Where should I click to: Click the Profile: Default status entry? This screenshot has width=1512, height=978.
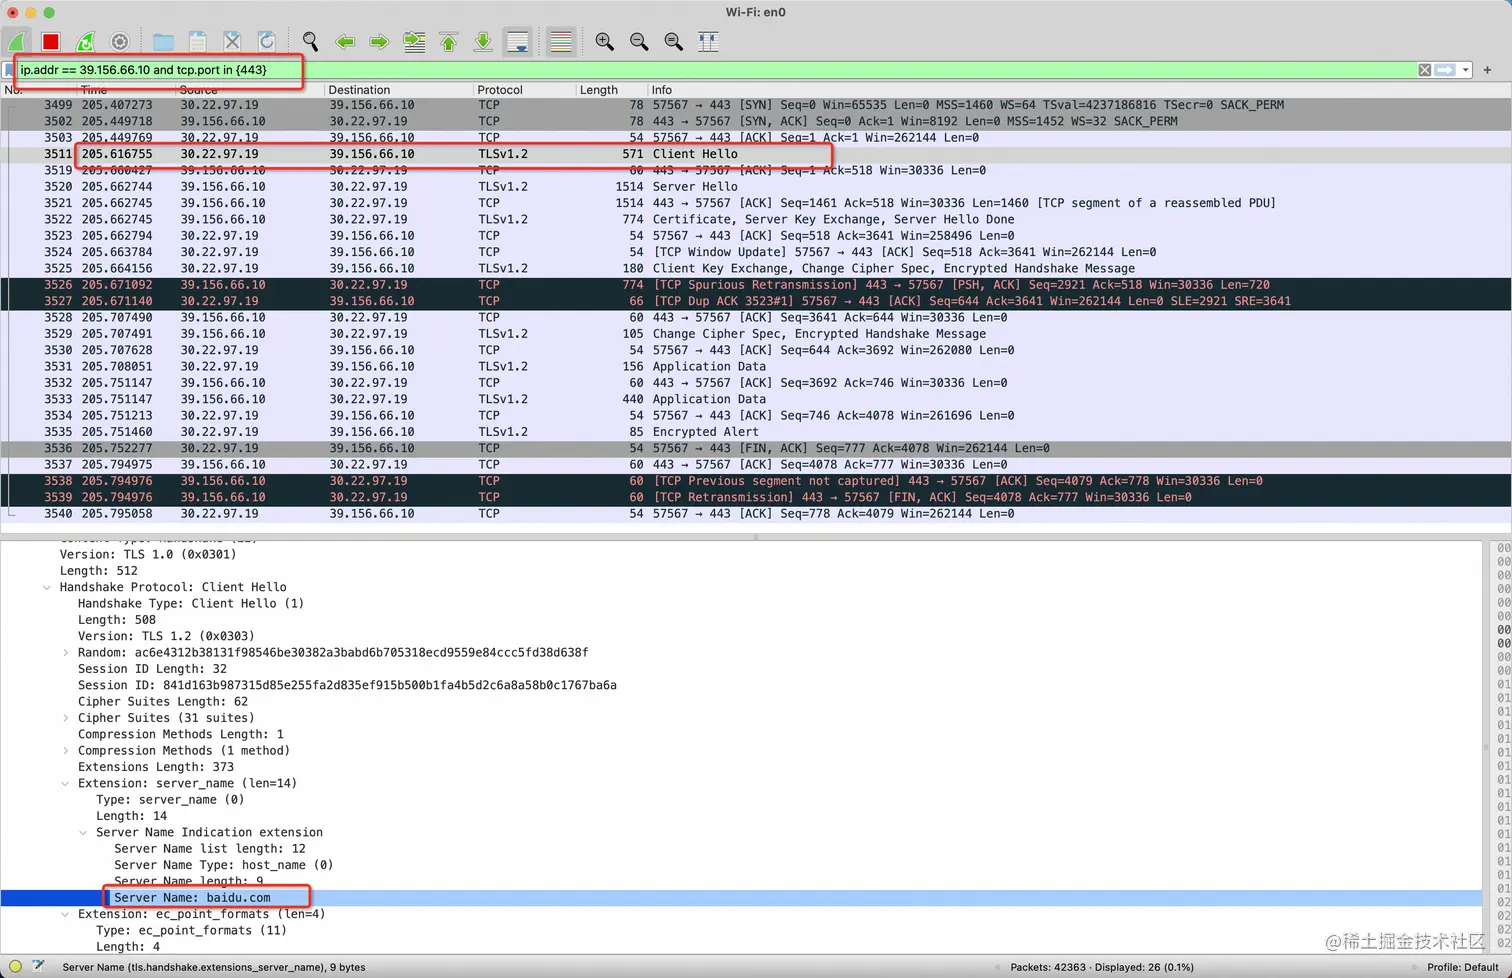tap(1462, 967)
